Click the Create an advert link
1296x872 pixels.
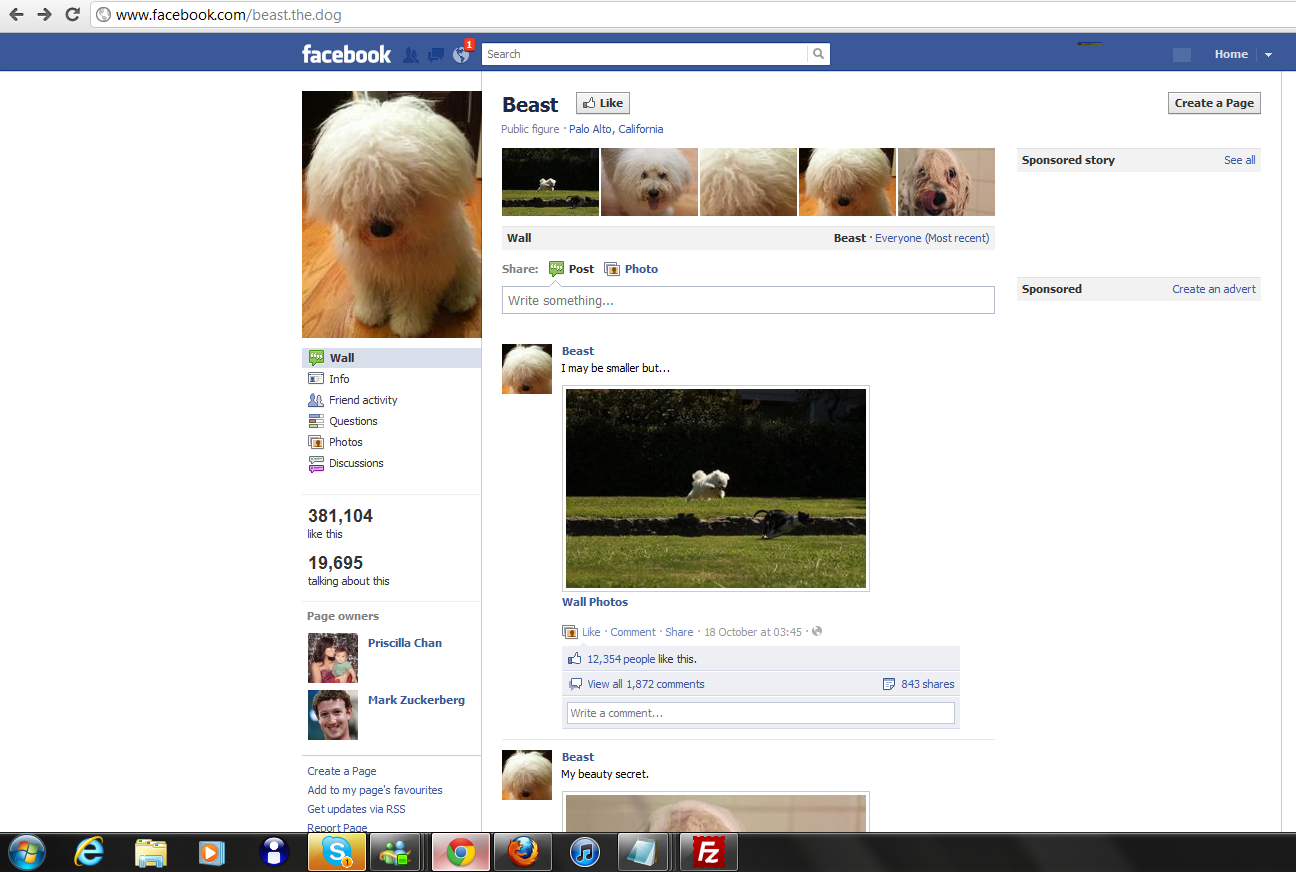tap(1214, 289)
